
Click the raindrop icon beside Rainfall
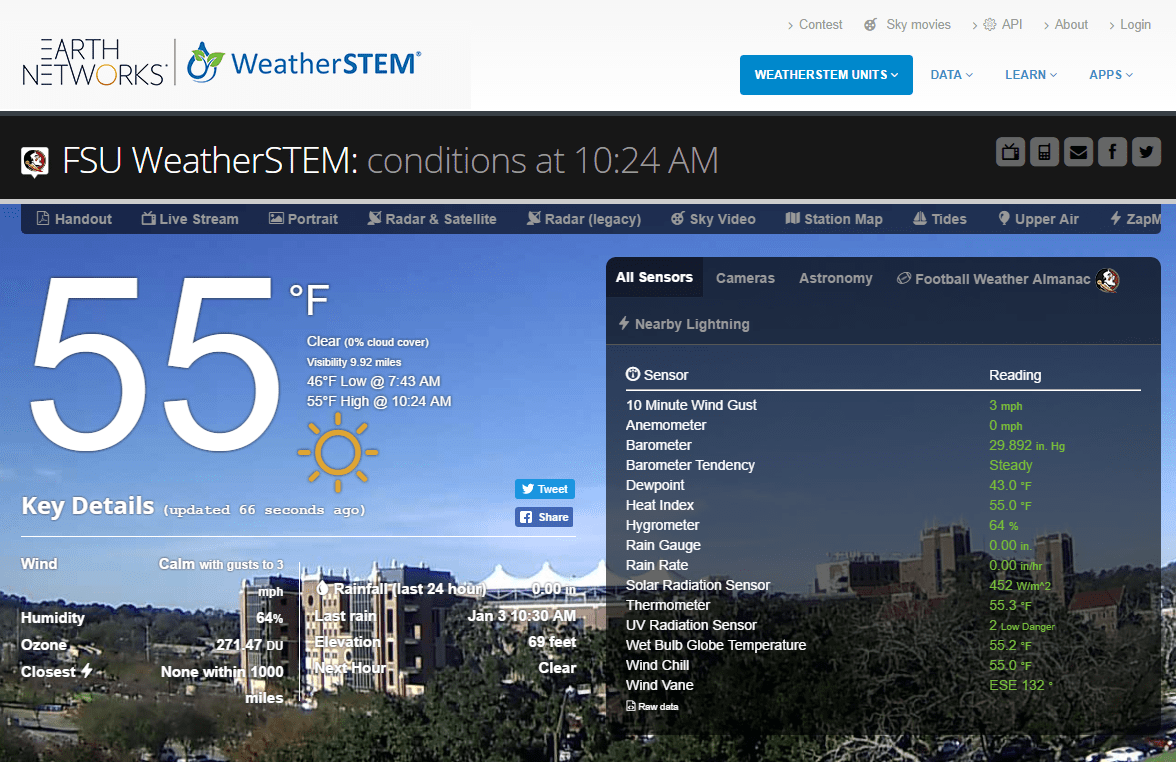pos(322,589)
